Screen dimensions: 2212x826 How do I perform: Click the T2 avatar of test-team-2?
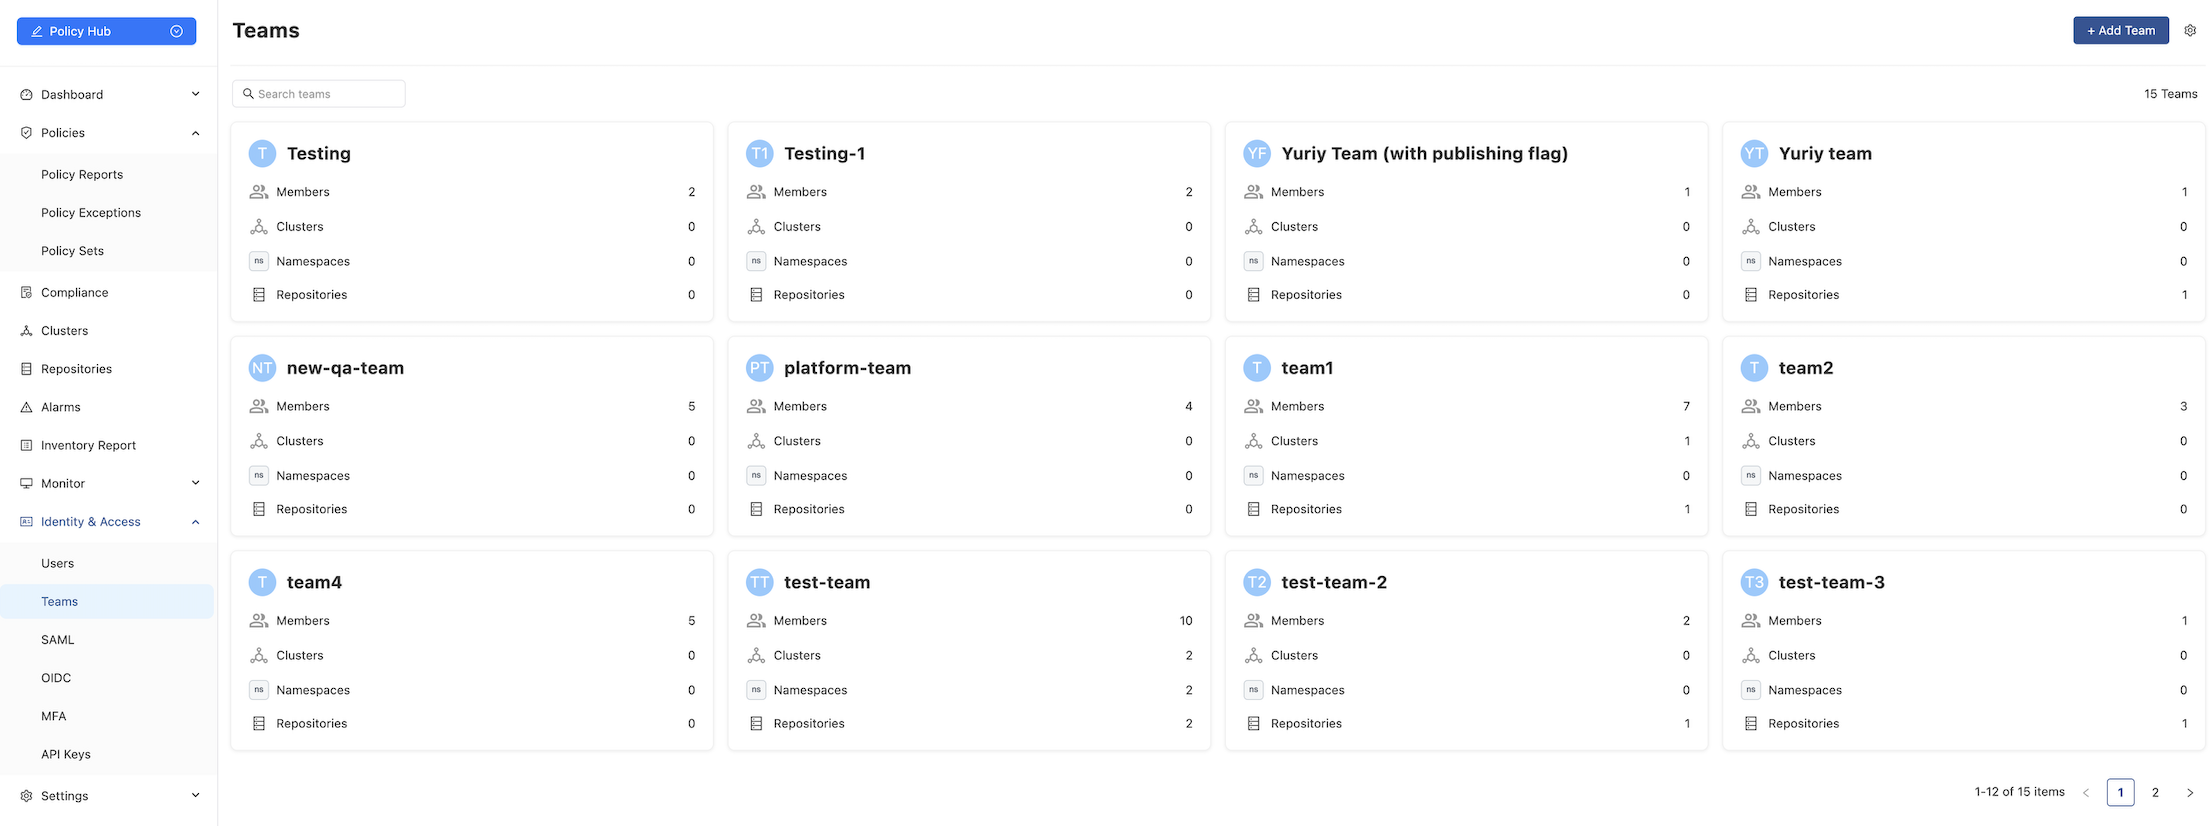click(1257, 582)
